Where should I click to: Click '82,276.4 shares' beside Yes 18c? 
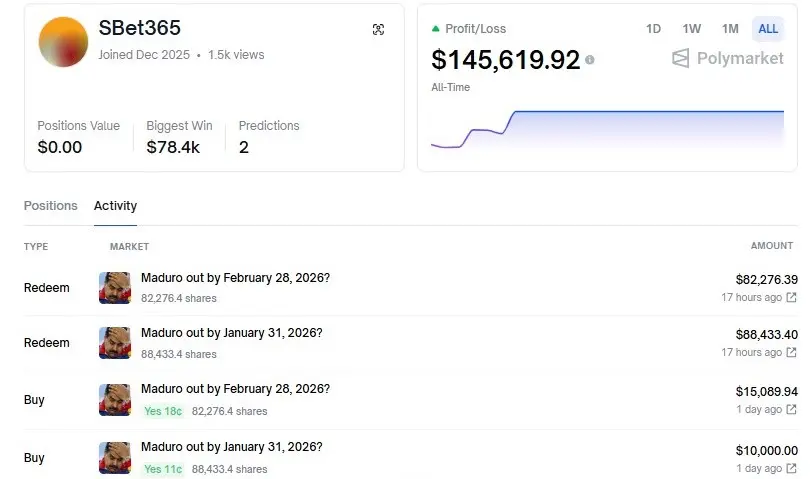[229, 411]
